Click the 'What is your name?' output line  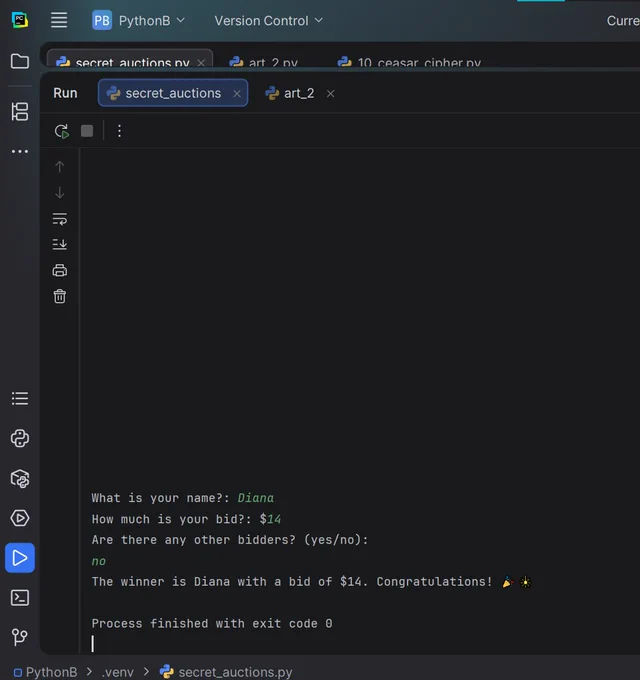pos(183,498)
